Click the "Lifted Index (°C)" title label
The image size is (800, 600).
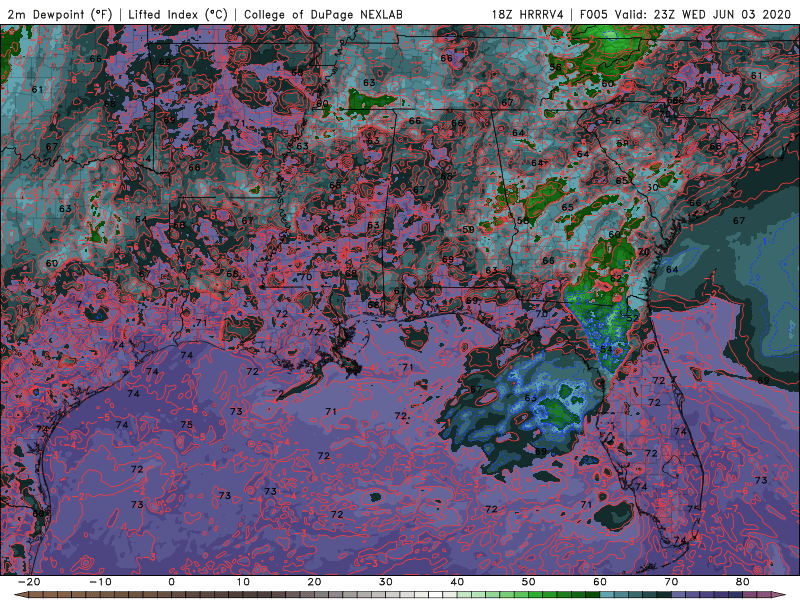click(x=178, y=14)
